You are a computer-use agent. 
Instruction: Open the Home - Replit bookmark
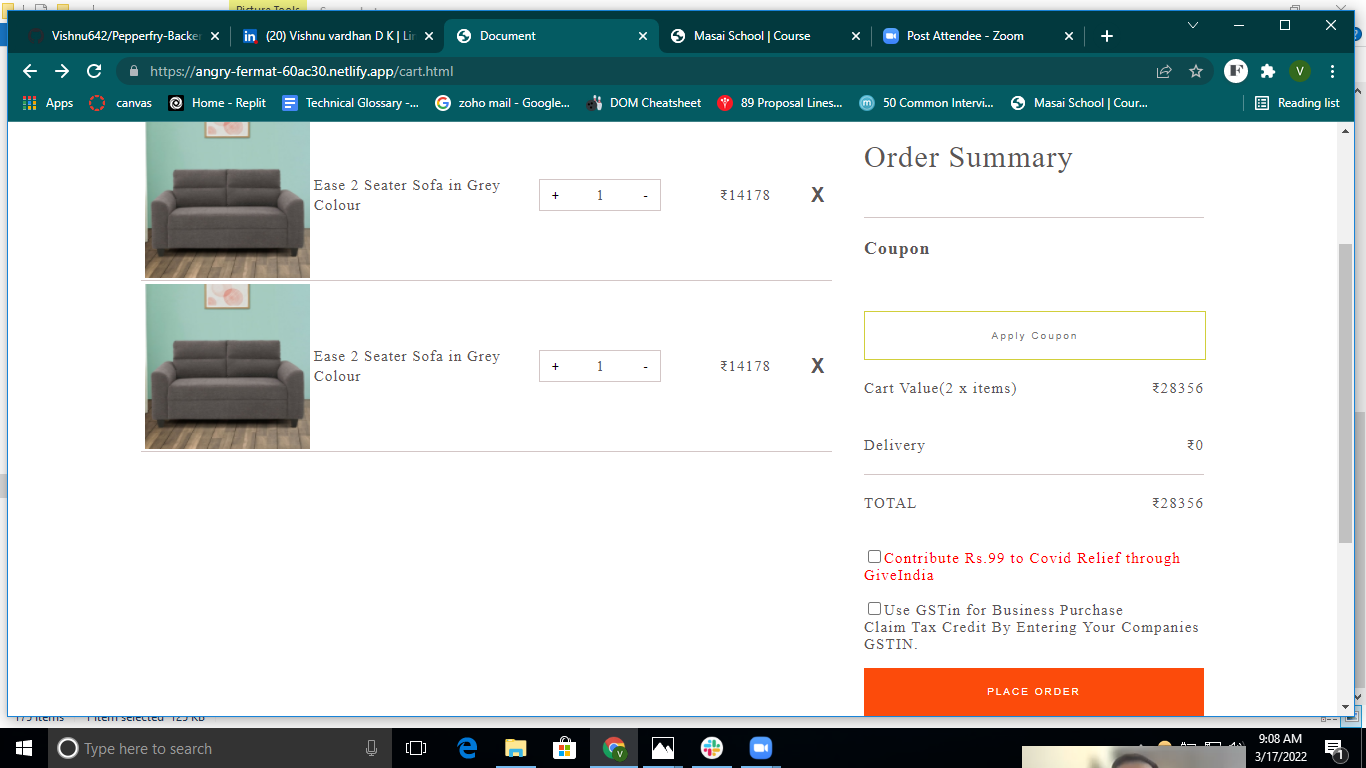[217, 102]
